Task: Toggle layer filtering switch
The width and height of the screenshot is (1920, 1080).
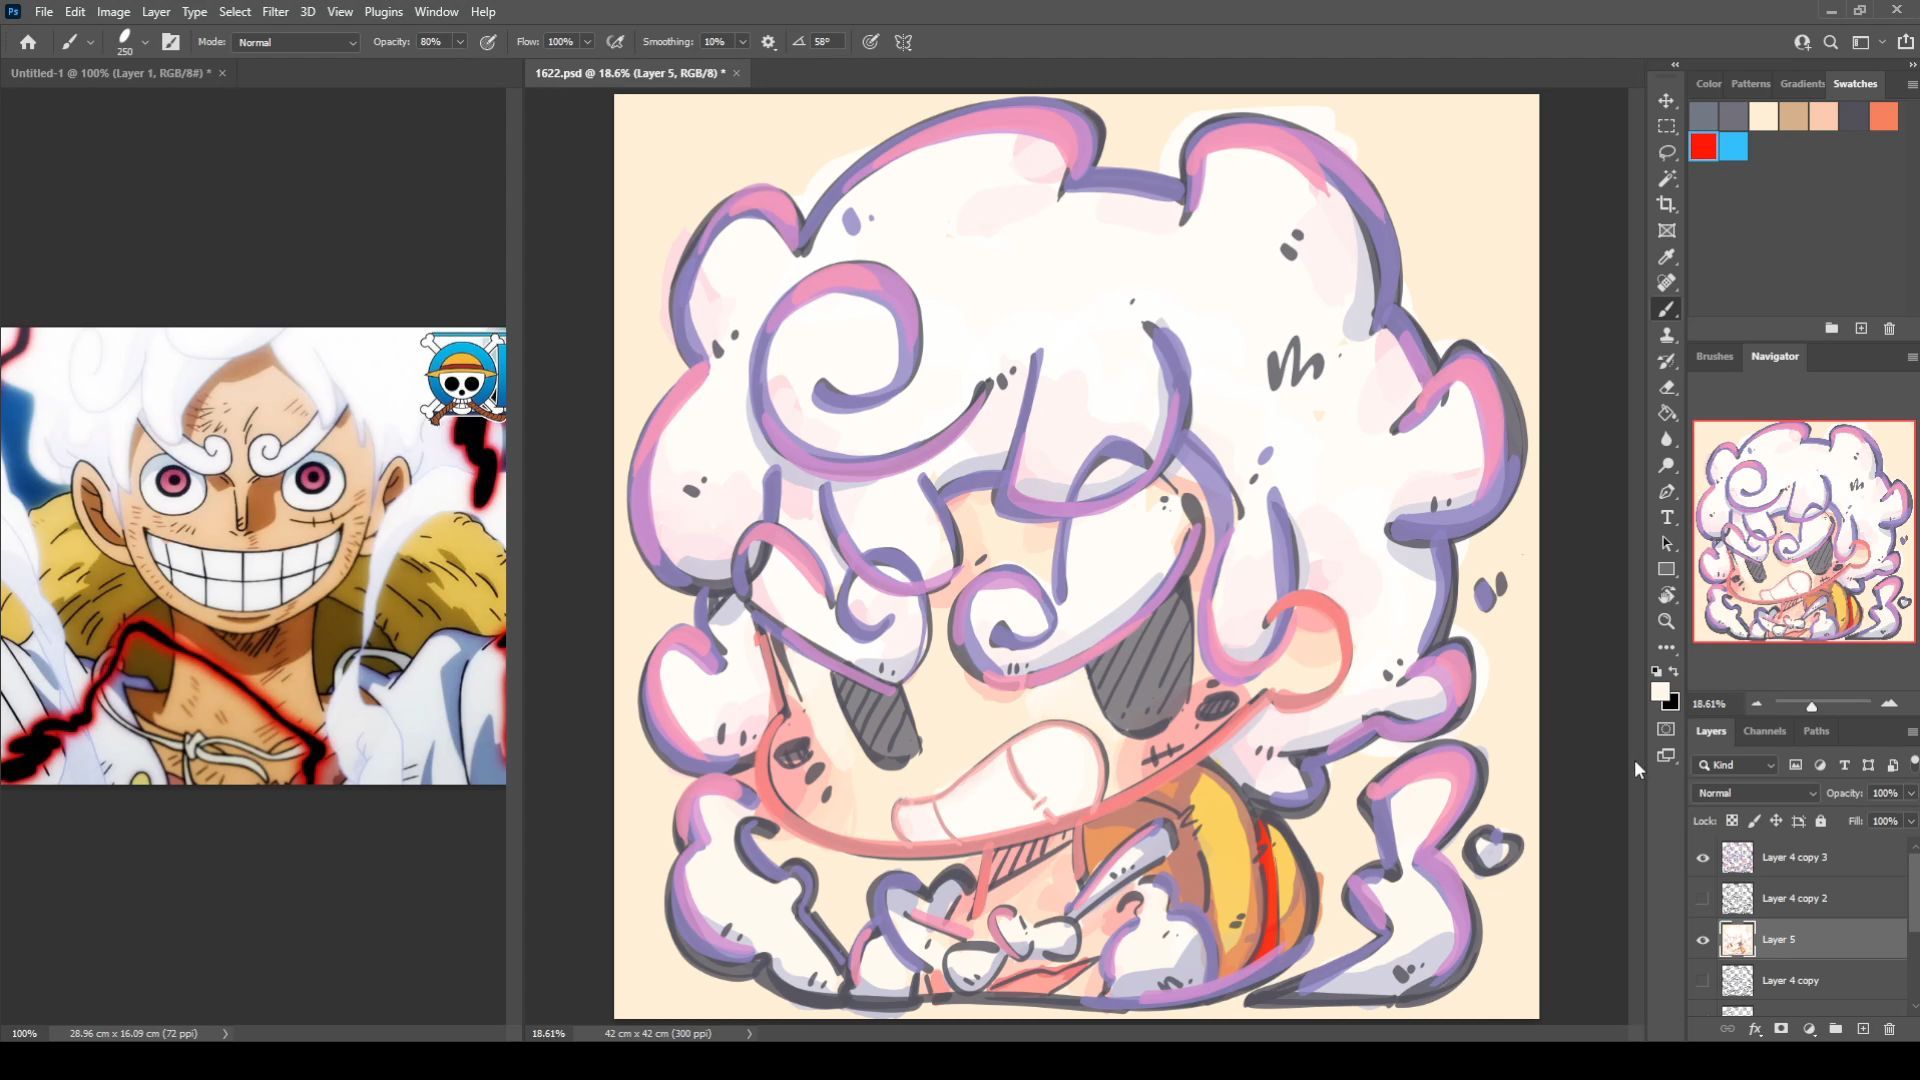Action: pyautogui.click(x=1914, y=763)
